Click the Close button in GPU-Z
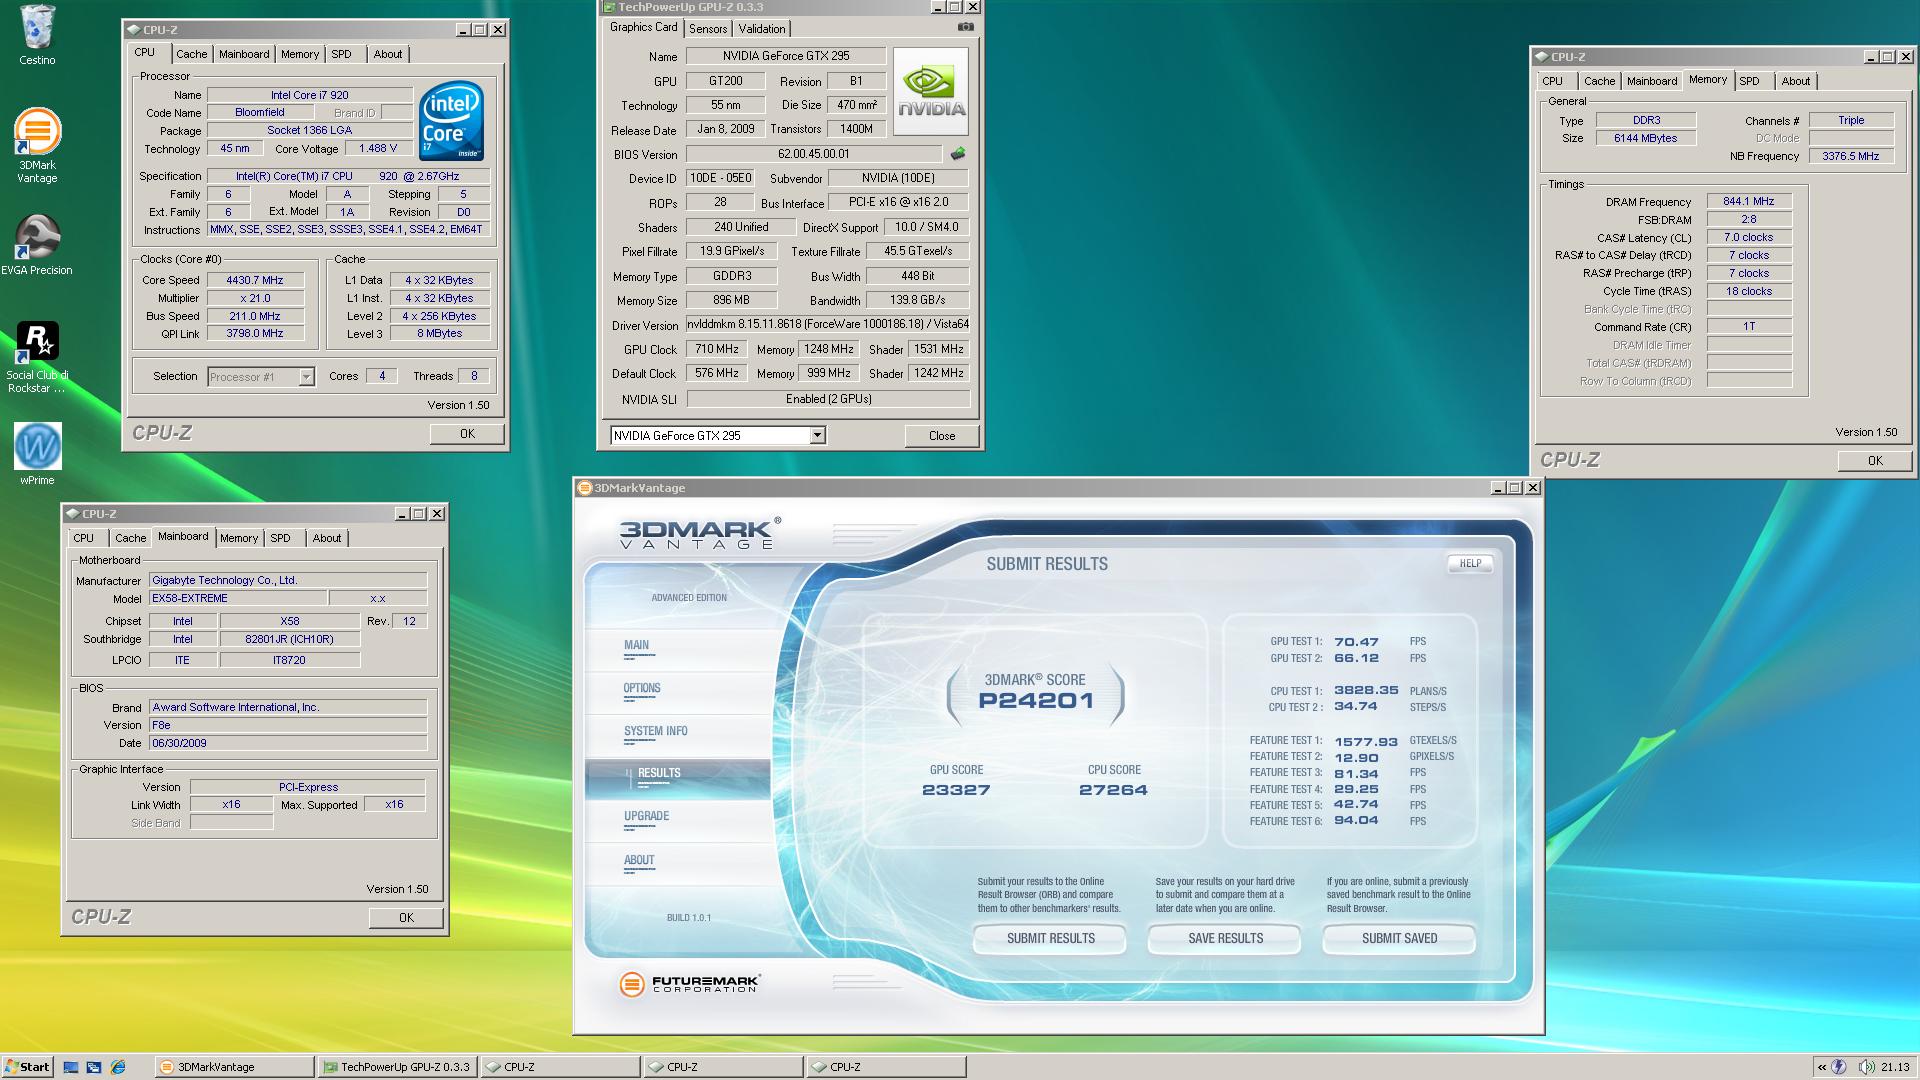1920x1080 pixels. [x=941, y=436]
